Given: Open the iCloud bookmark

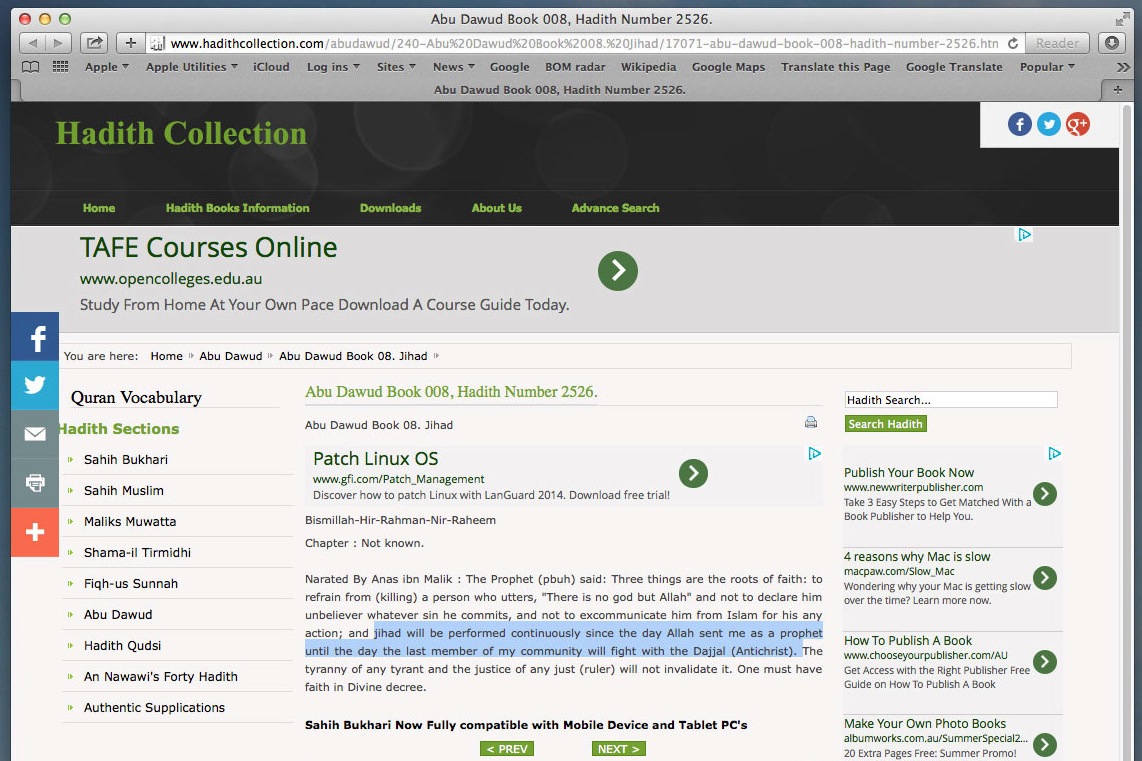Looking at the screenshot, I should pos(271,67).
